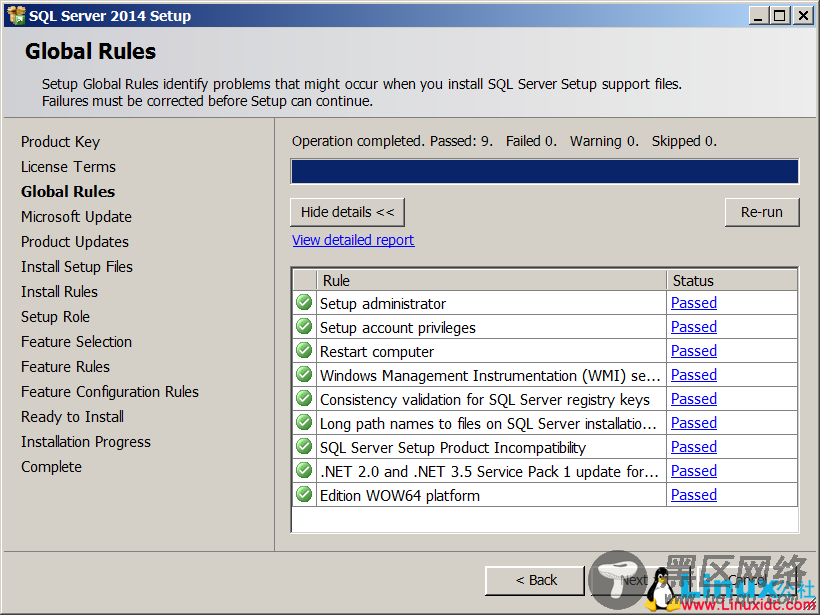
Task: Open Passed status for Long path names rule
Action: [694, 423]
